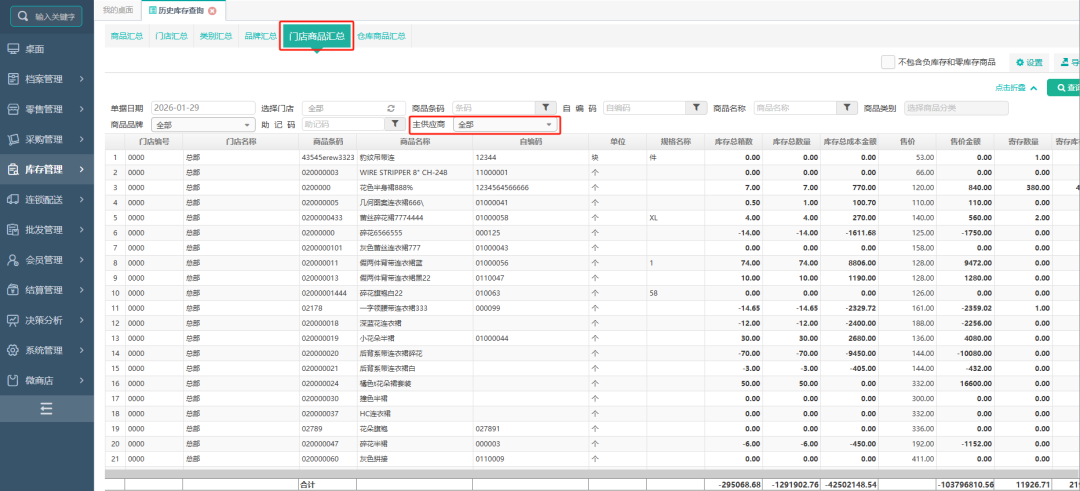Switch to 仓库商品汇总 tab

pos(382,36)
